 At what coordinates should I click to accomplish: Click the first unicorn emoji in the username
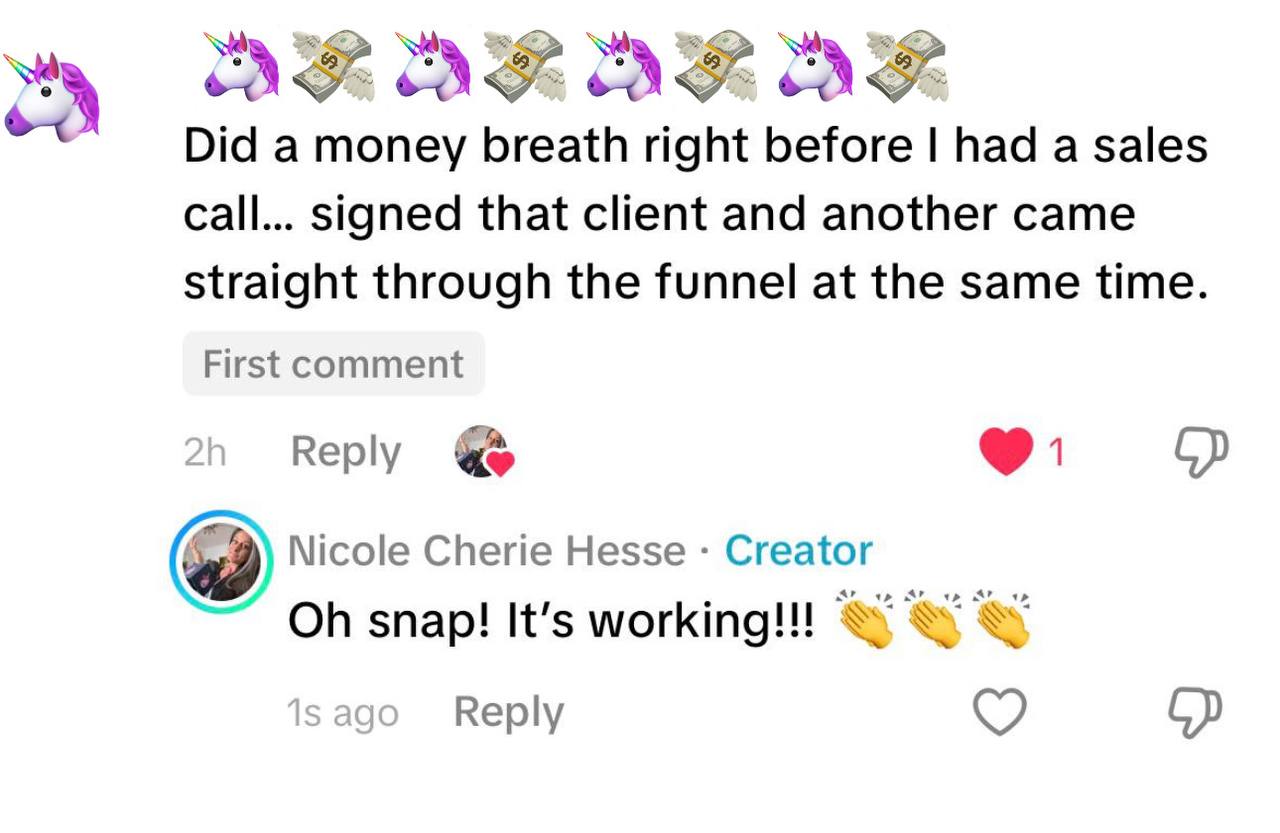click(x=241, y=66)
